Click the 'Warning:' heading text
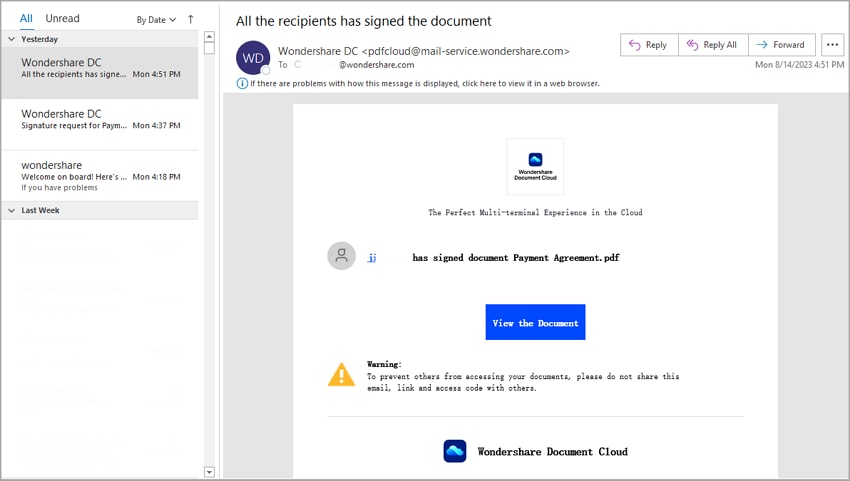This screenshot has width=850, height=481. (x=384, y=364)
